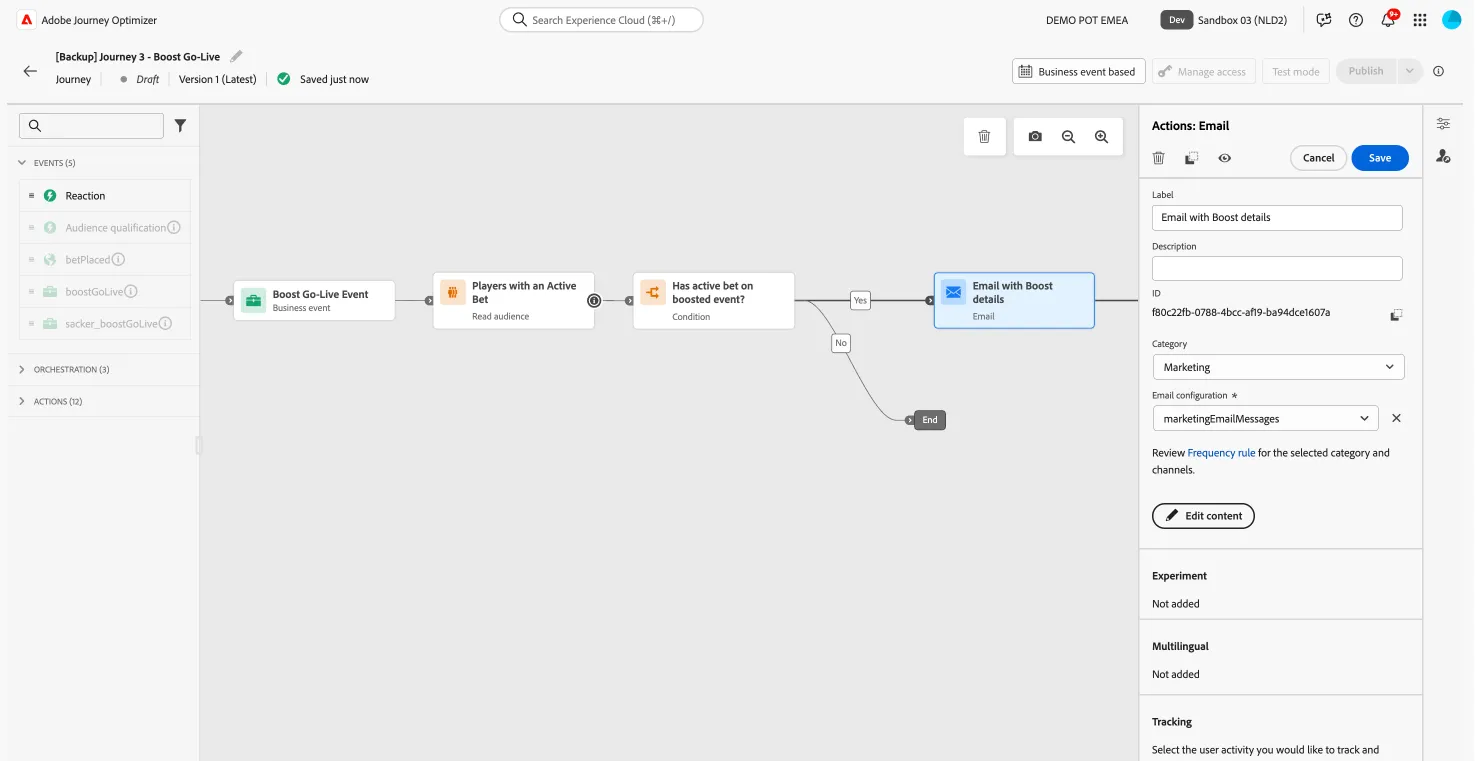Open the help question mark icon
Image resolution: width=1475 pixels, height=761 pixels.
[x=1356, y=20]
